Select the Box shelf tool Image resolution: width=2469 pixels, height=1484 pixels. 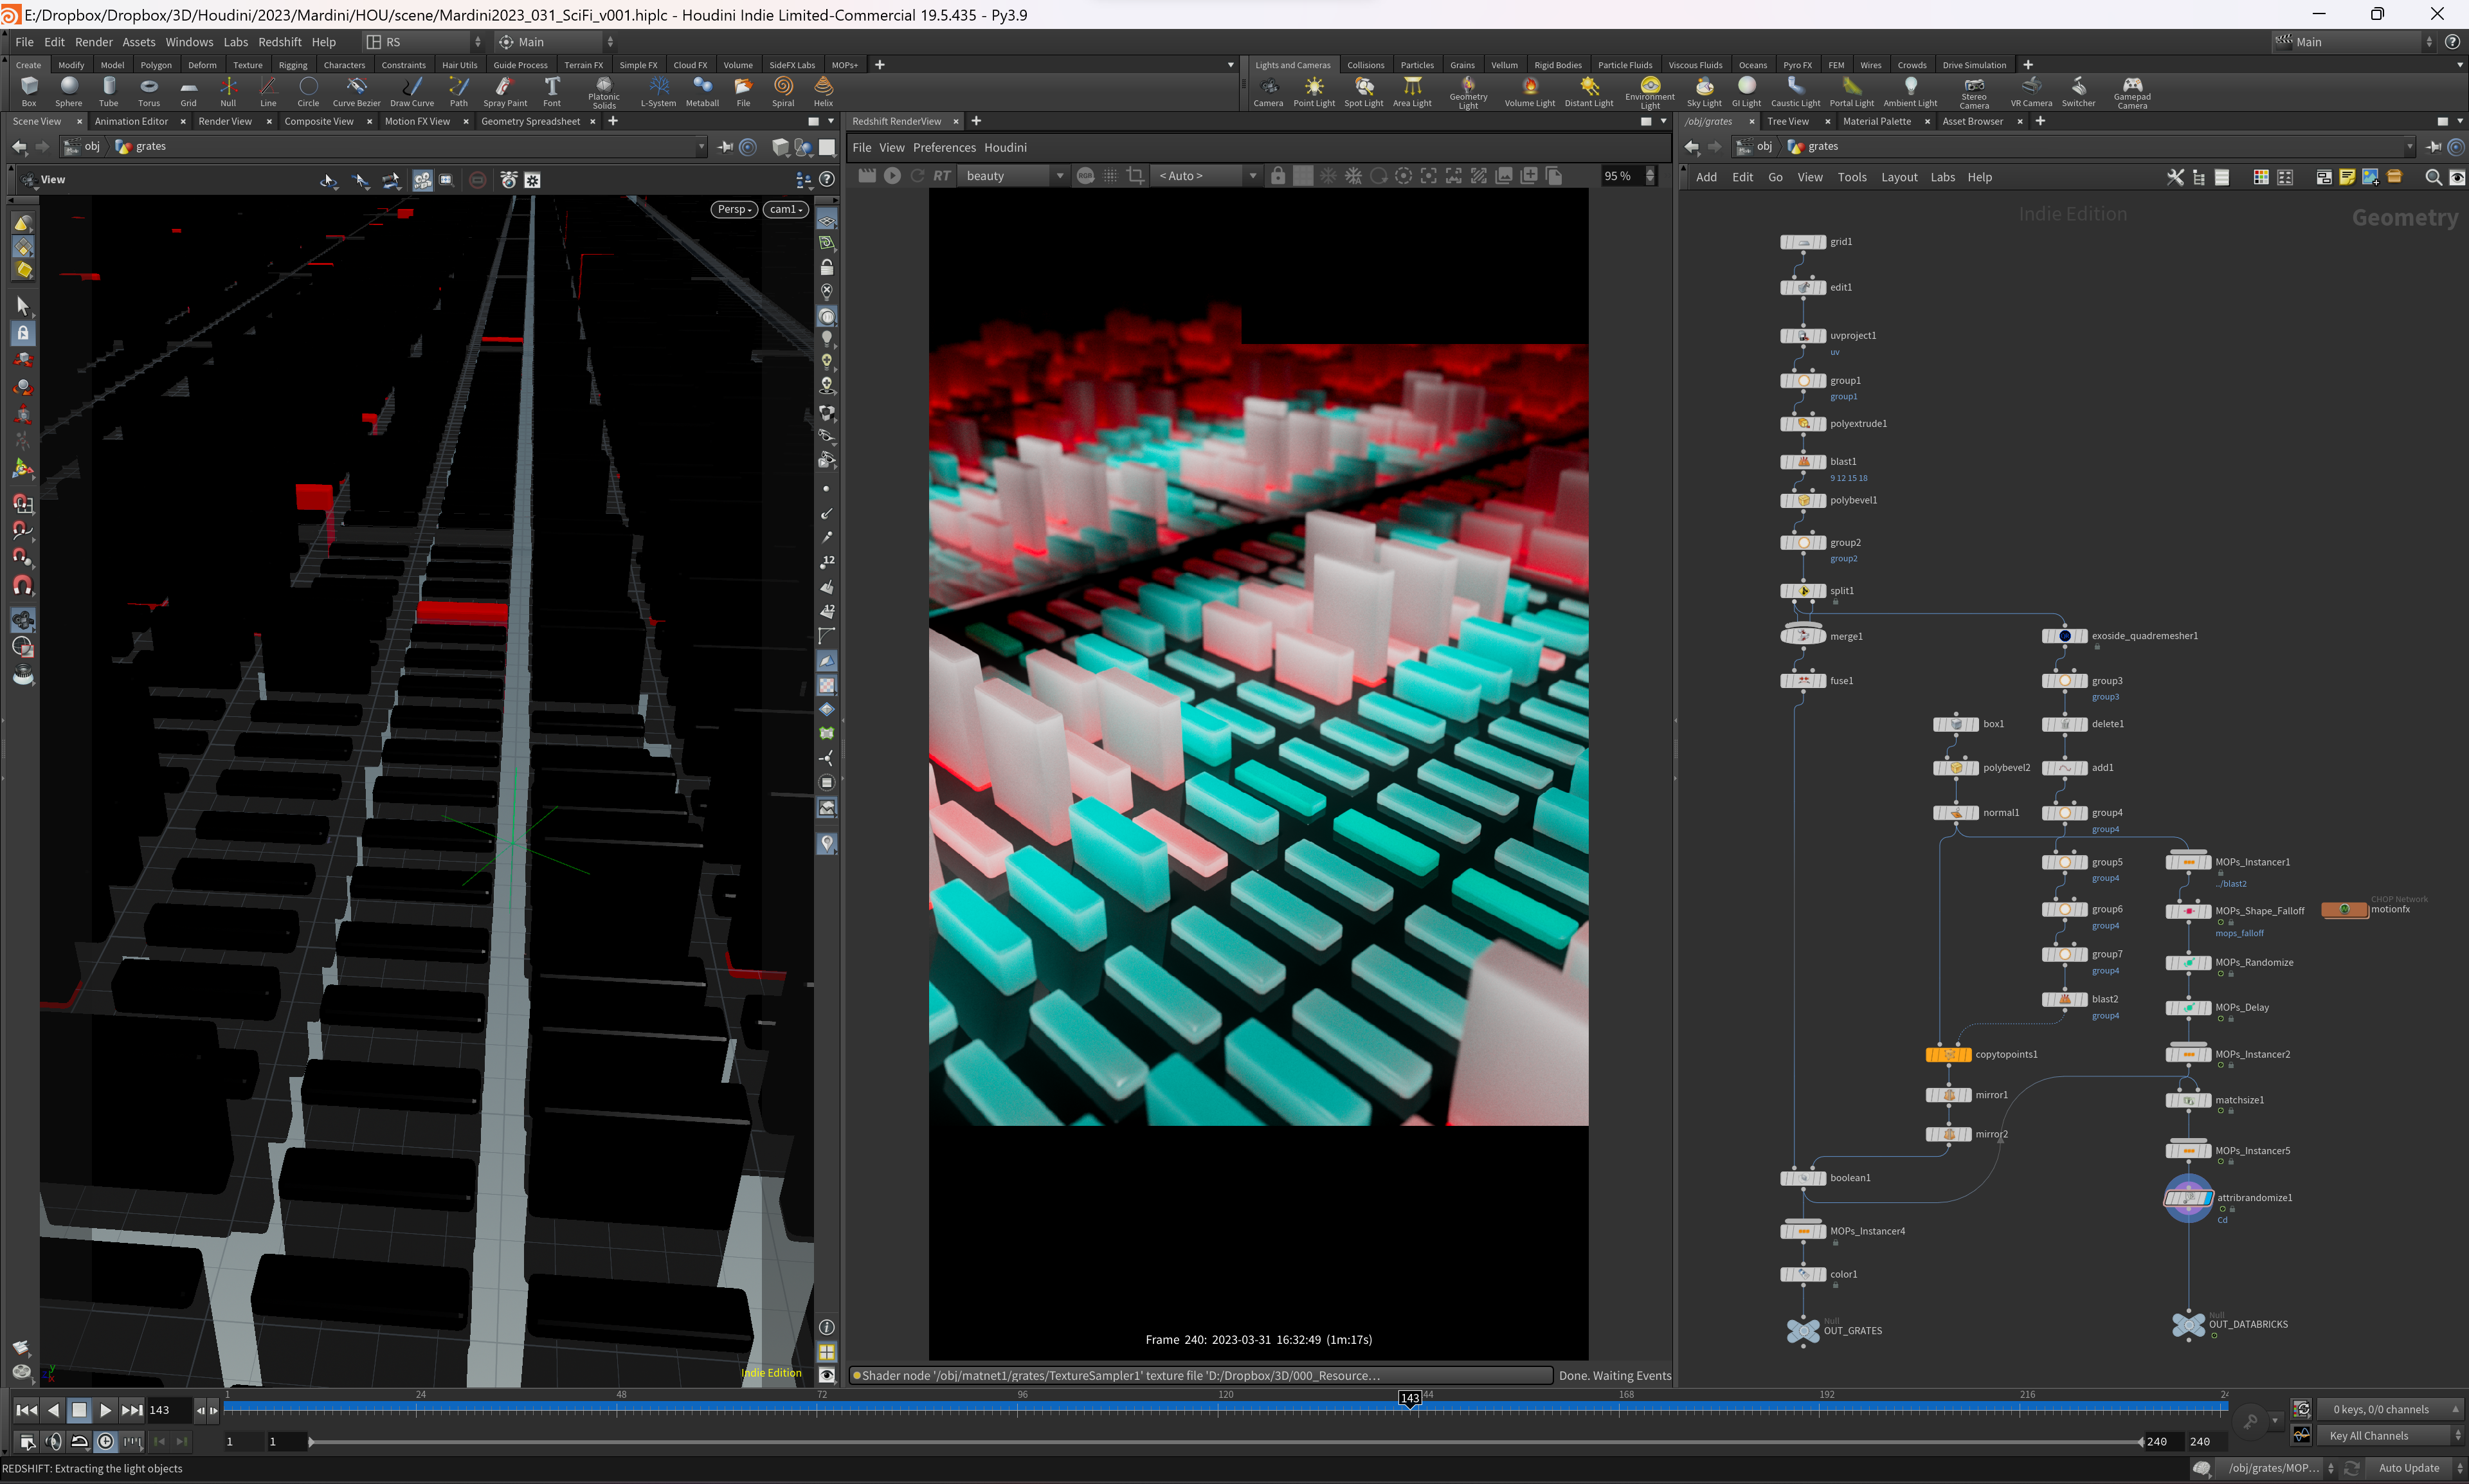29,91
